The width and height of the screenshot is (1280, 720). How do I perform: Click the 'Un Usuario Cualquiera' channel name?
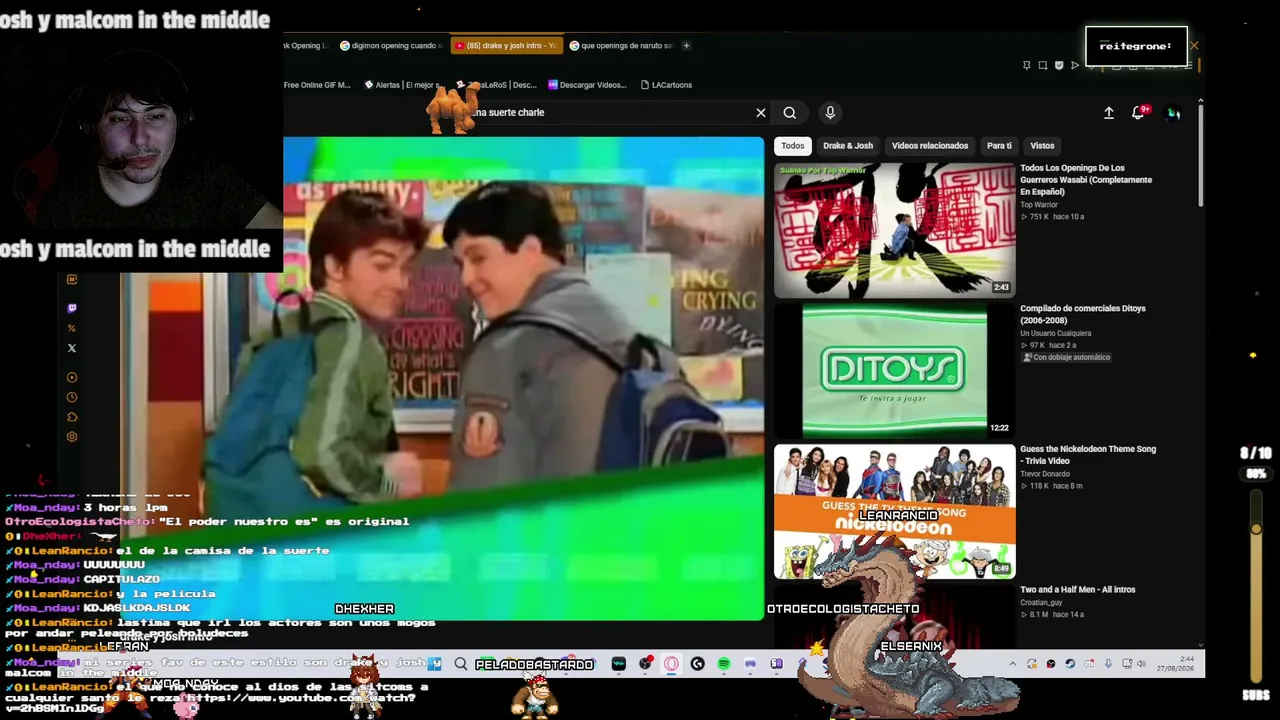1056,333
